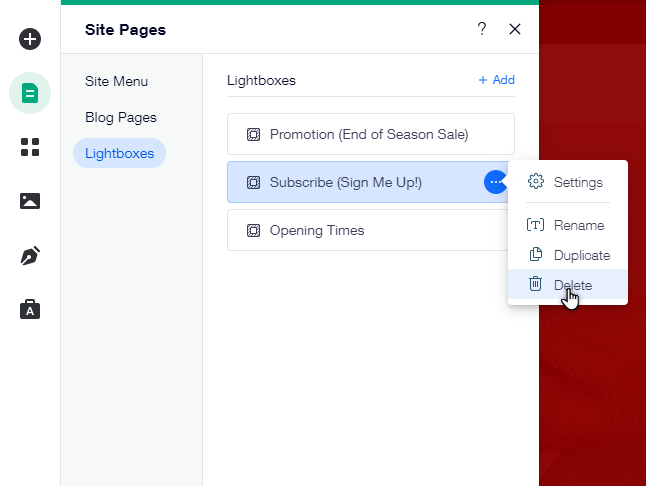Screen dimensions: 646x486
Task: Click the help question mark icon
Action: [482, 29]
